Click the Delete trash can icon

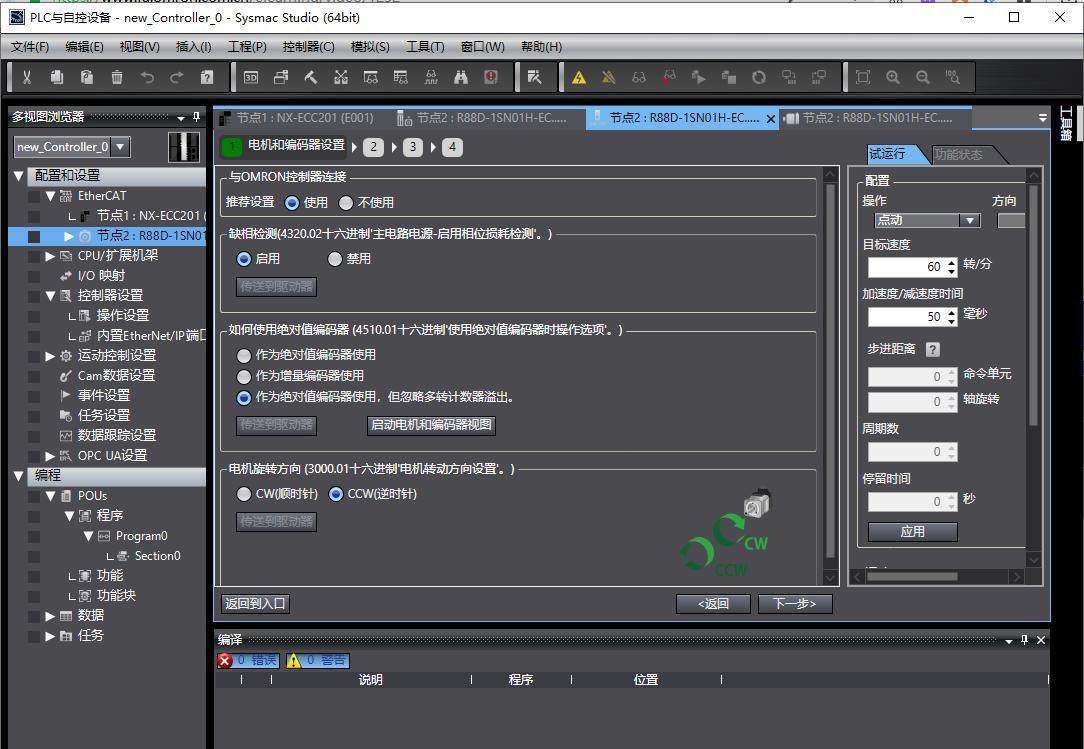117,77
